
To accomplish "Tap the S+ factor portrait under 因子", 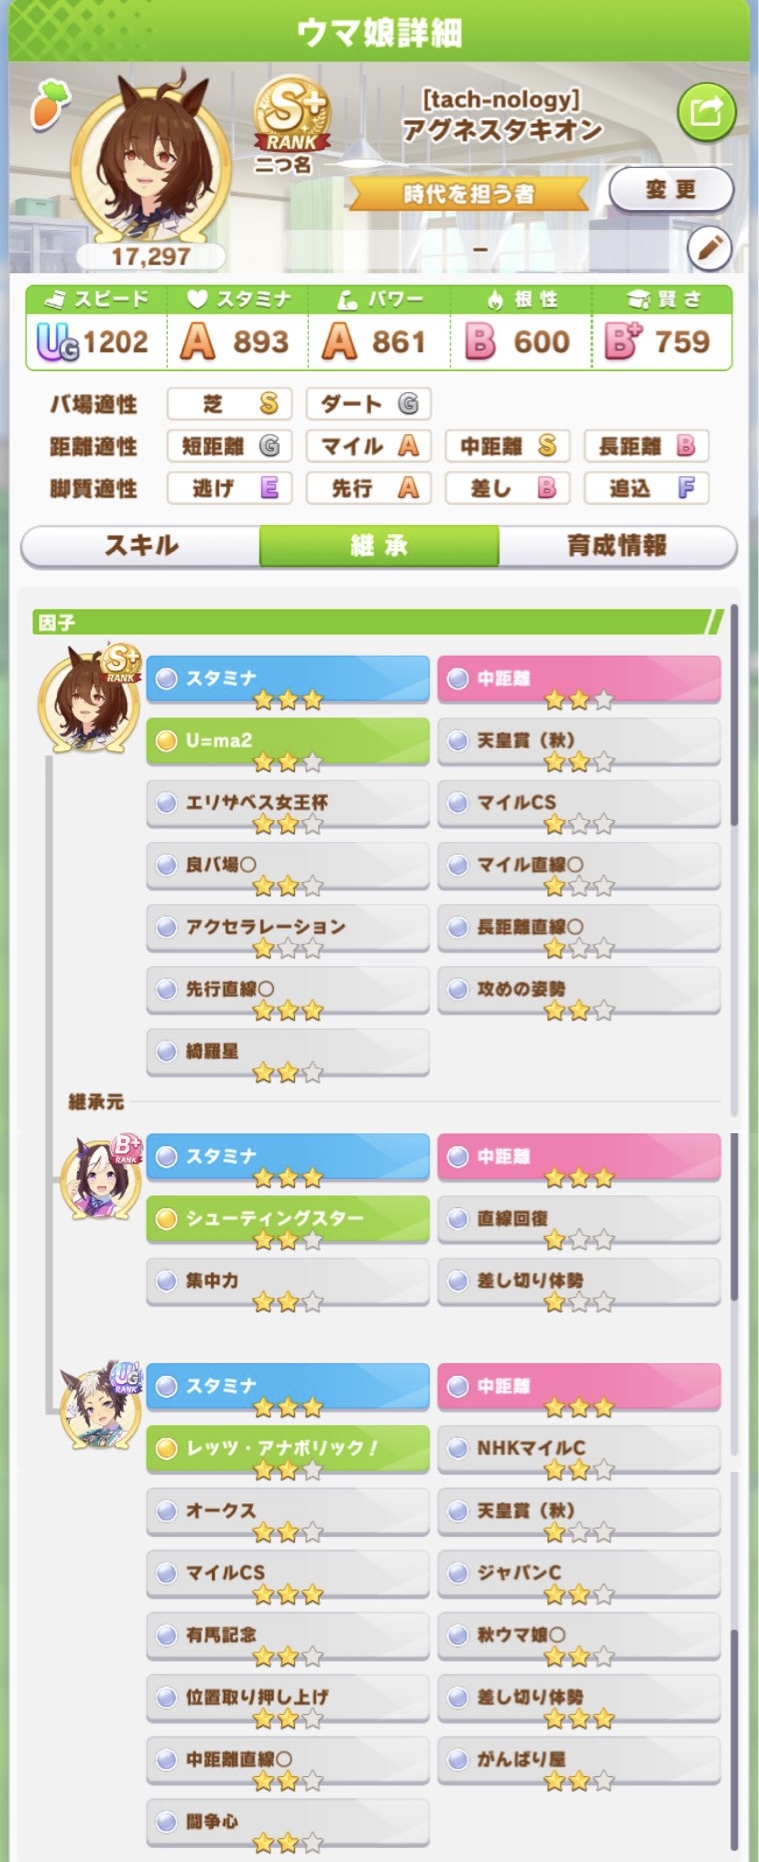I will (x=90, y=698).
